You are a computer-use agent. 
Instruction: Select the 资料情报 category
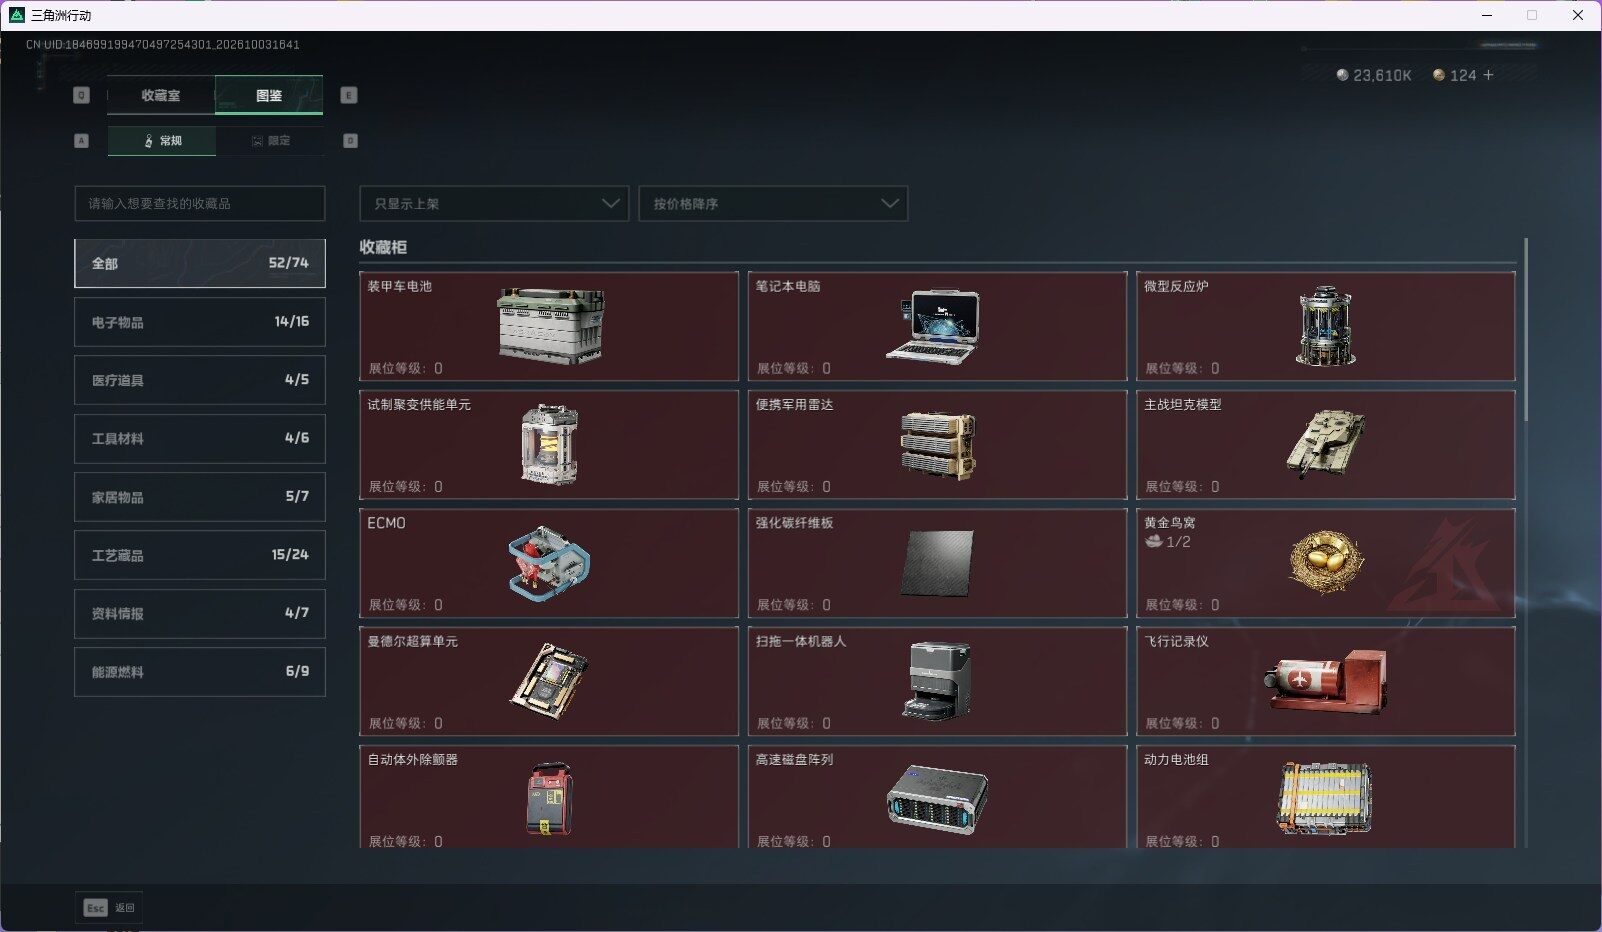[x=200, y=613]
